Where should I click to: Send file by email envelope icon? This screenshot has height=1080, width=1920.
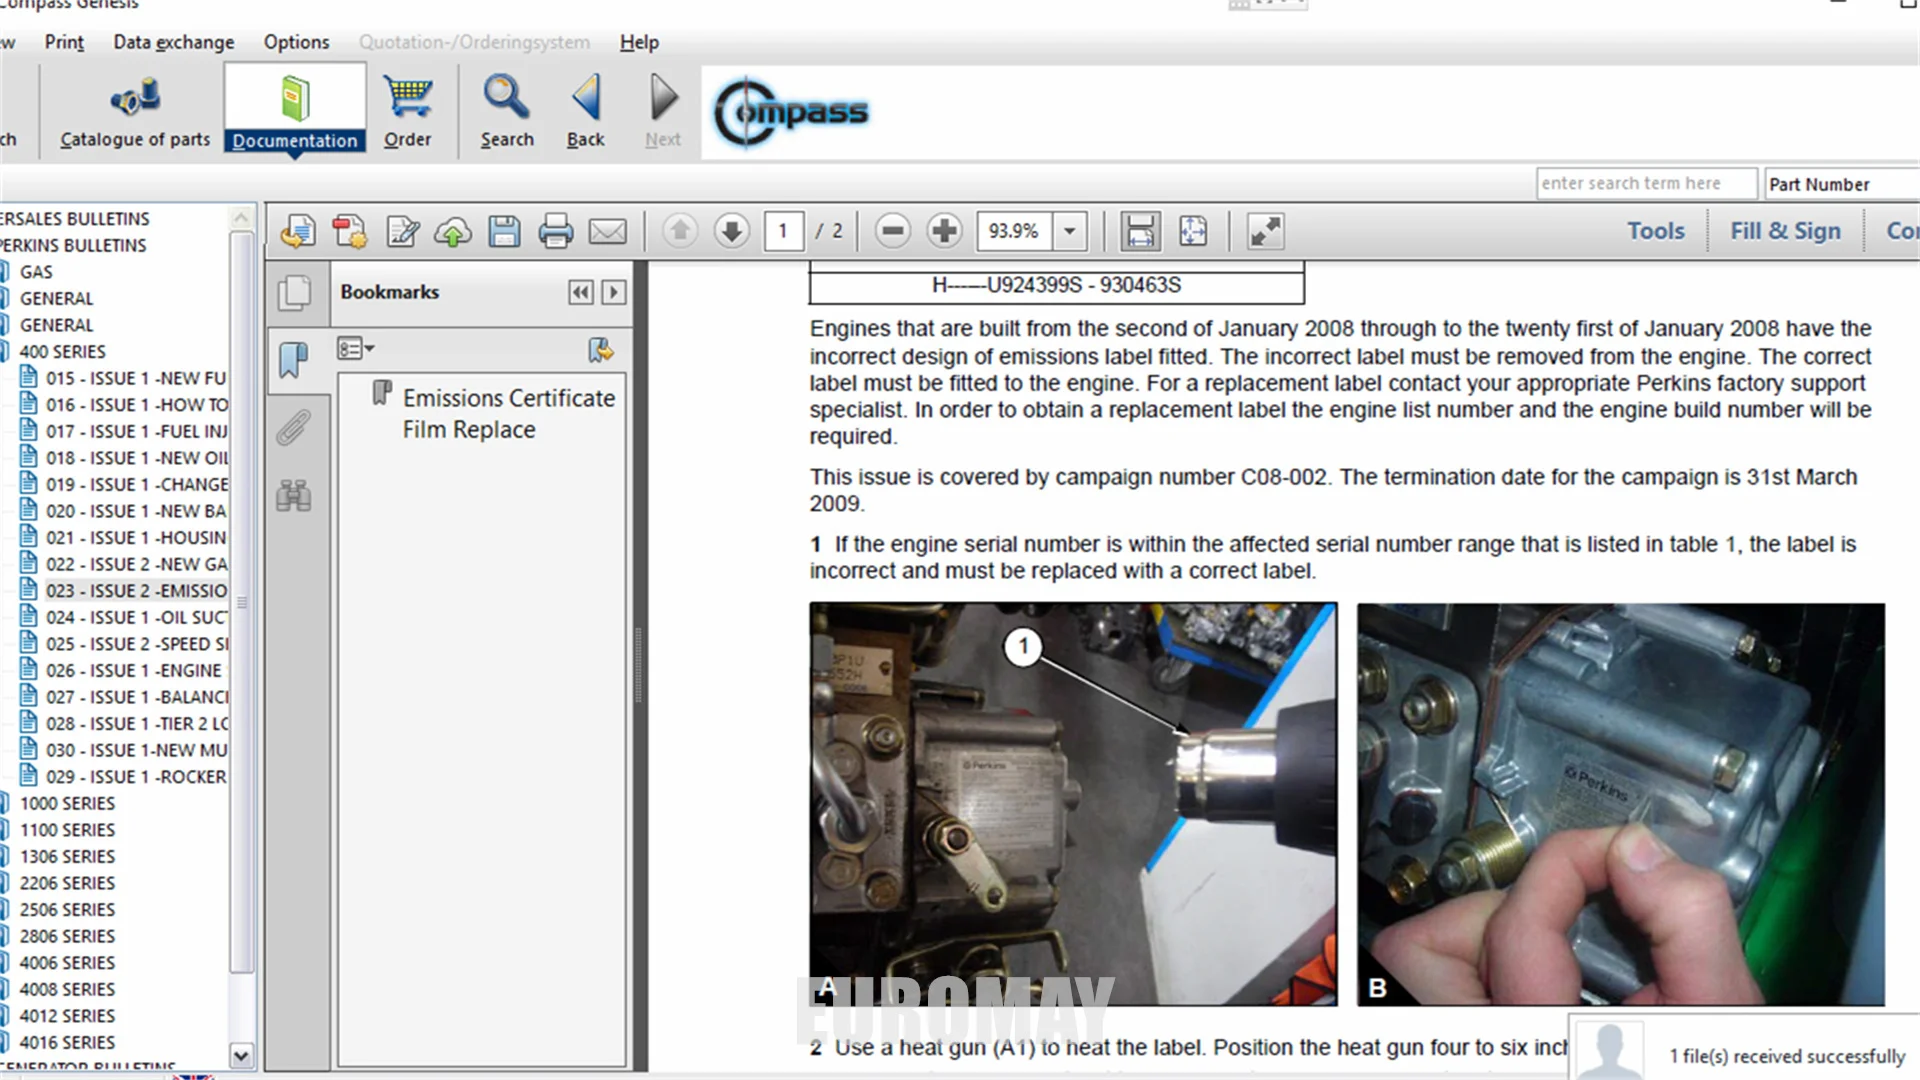tap(607, 232)
